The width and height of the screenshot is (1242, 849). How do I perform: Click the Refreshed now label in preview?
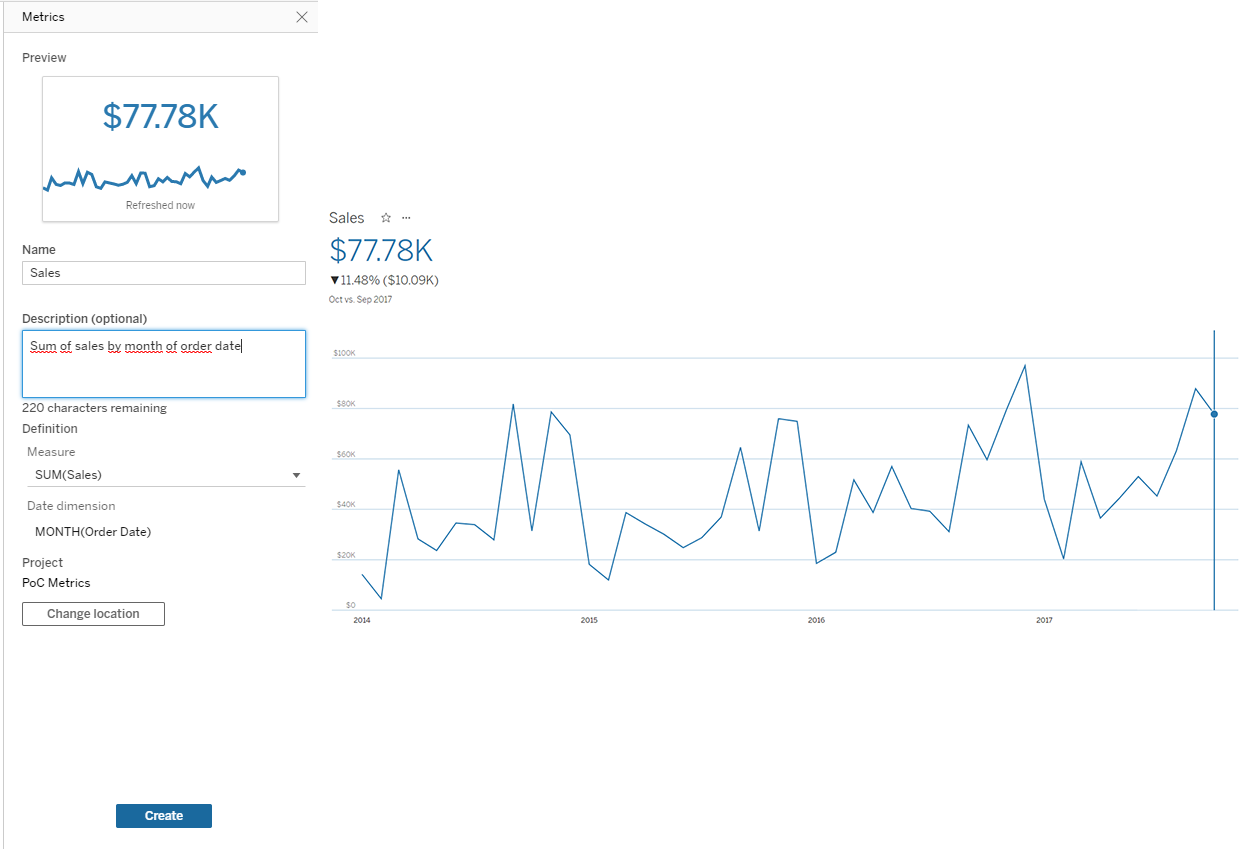click(x=160, y=205)
